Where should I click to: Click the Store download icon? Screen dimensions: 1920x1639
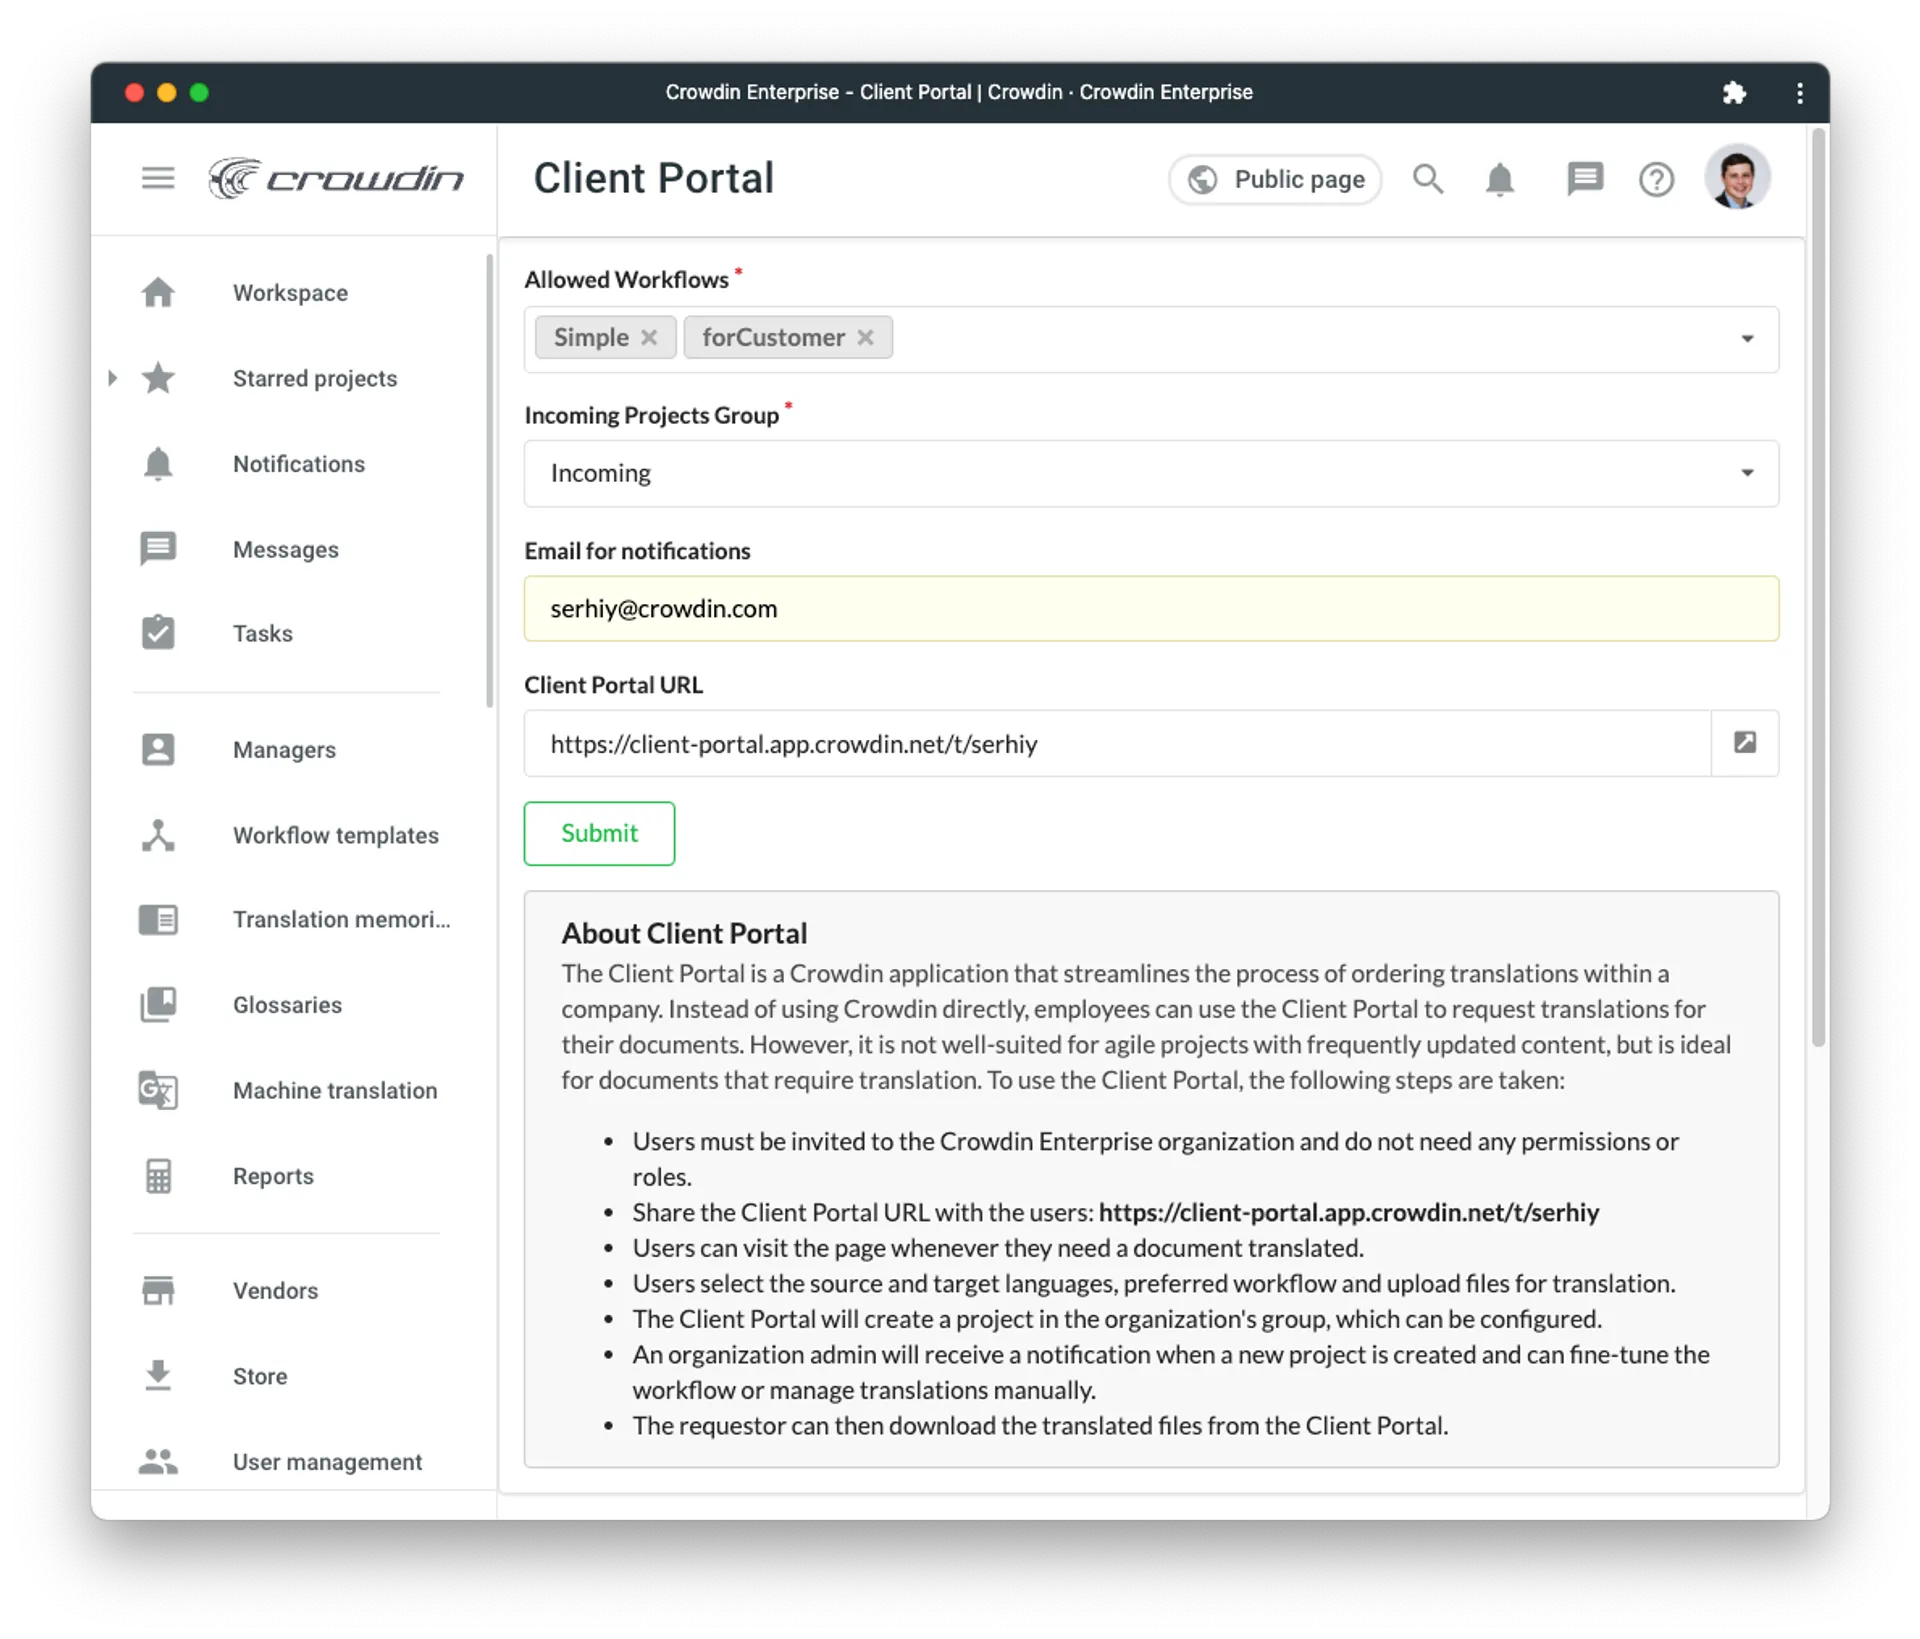click(158, 1376)
